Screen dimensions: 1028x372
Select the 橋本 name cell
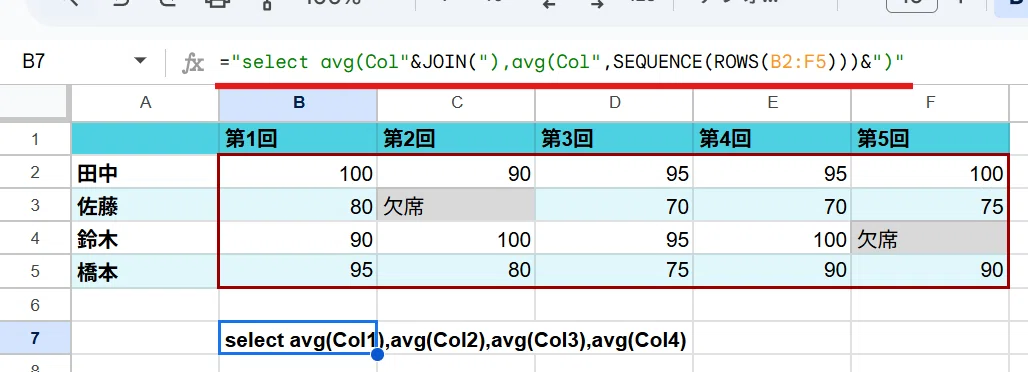coord(145,272)
